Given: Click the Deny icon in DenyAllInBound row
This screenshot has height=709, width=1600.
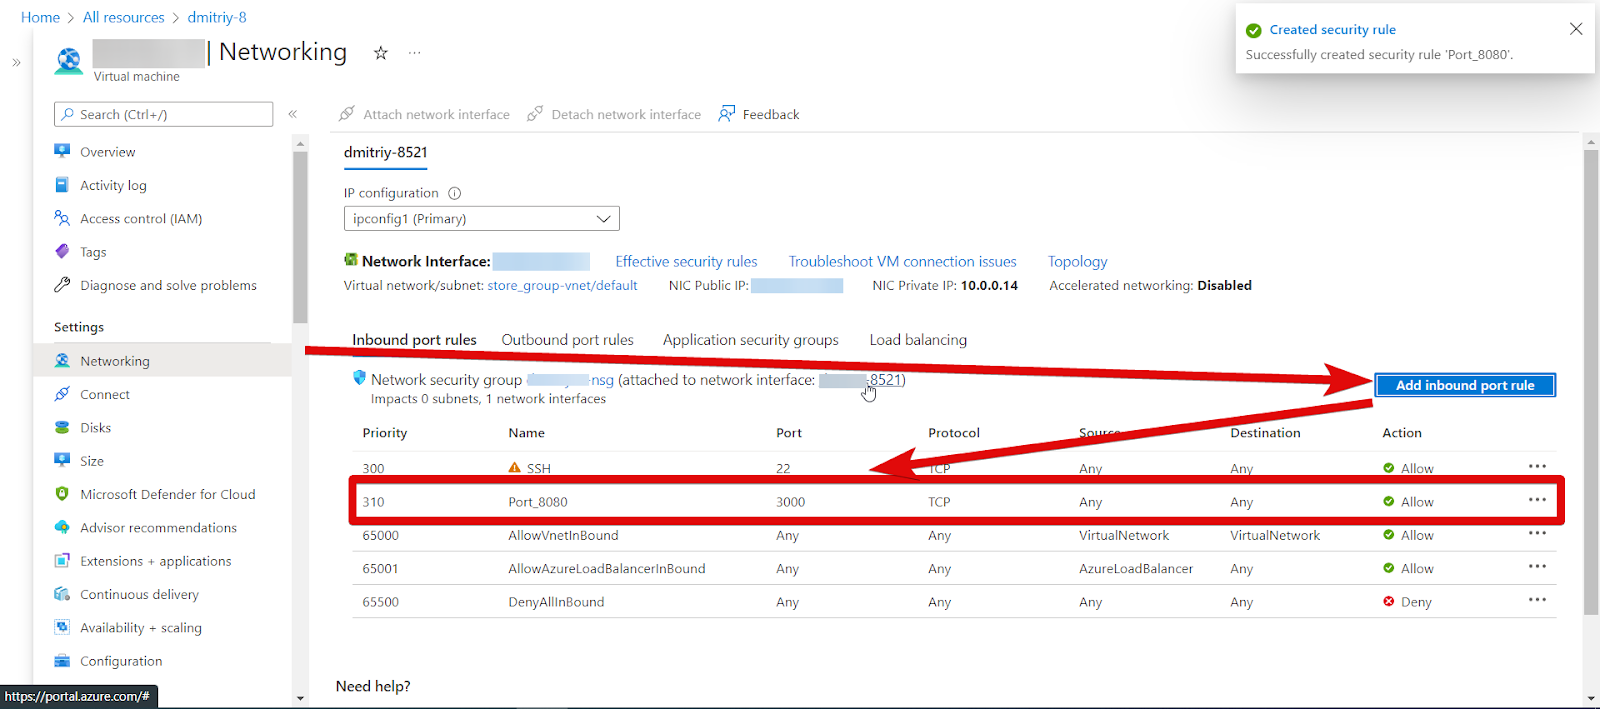Looking at the screenshot, I should (x=1389, y=601).
